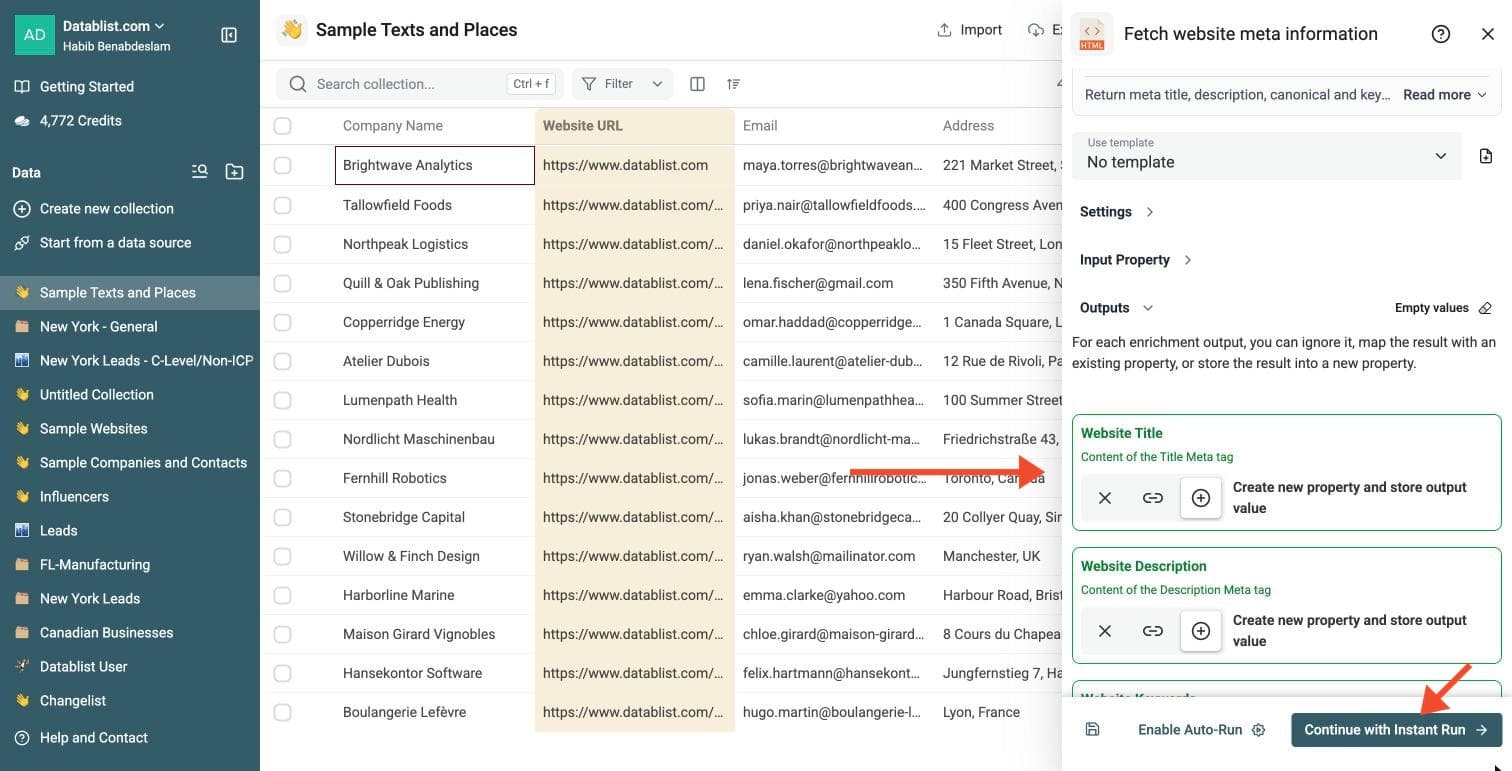This screenshot has width=1512, height=771.
Task: Check the row checkbox for Brightwave Analytics
Action: [283, 165]
